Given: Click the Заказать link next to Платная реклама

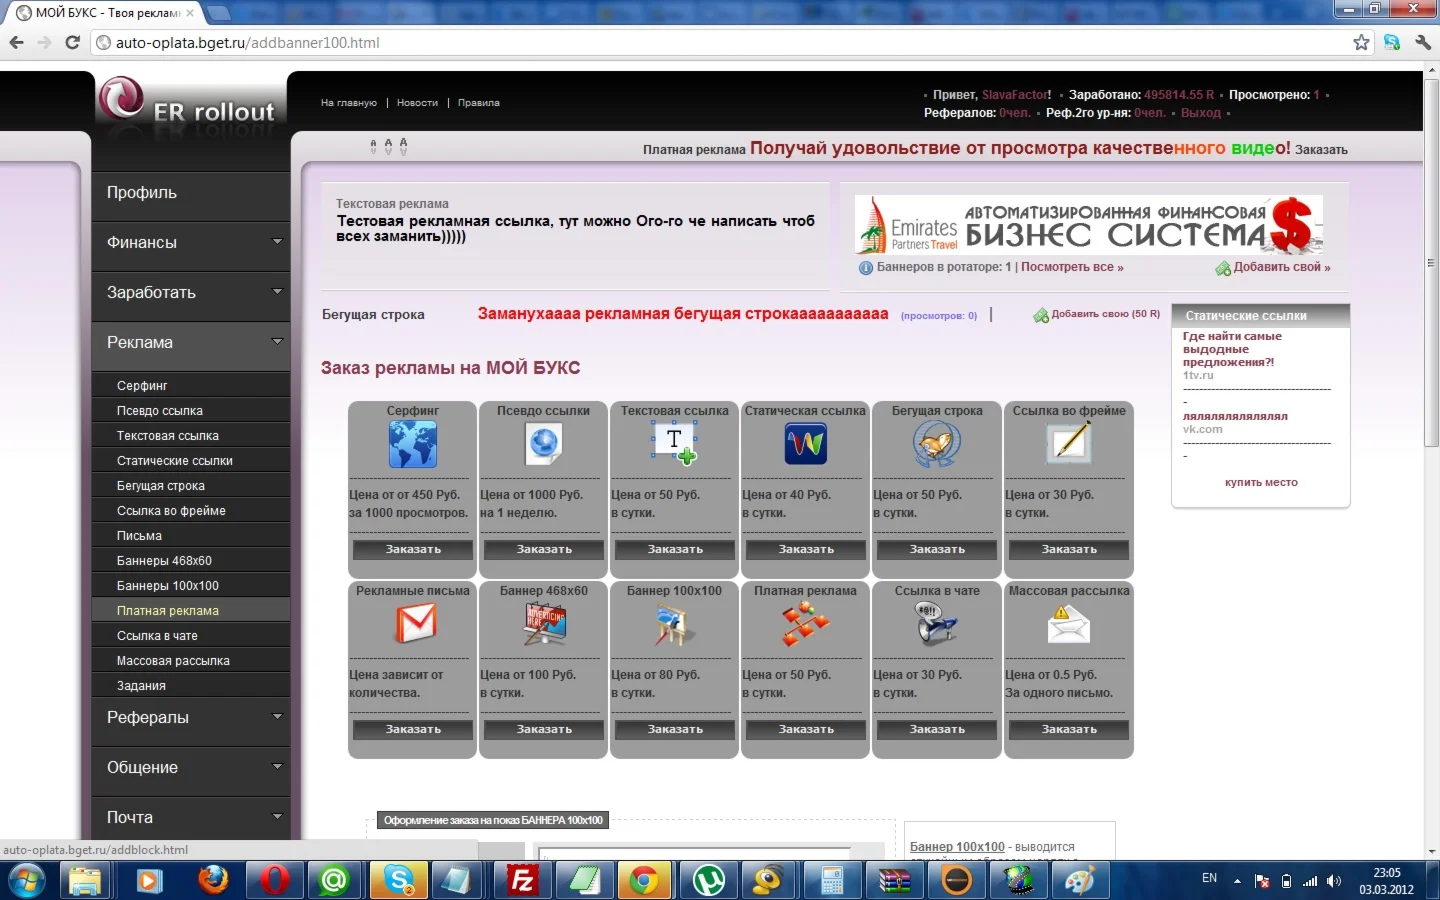Looking at the screenshot, I should [x=1321, y=150].
